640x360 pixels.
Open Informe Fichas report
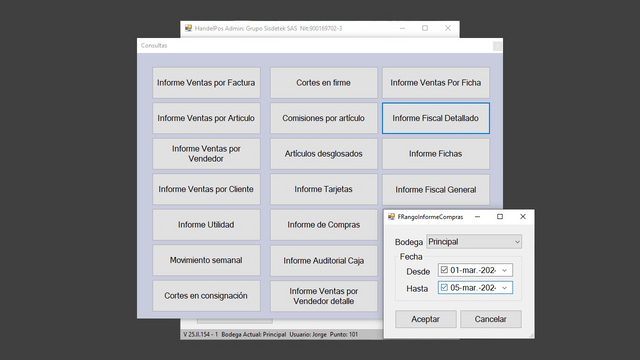point(436,154)
